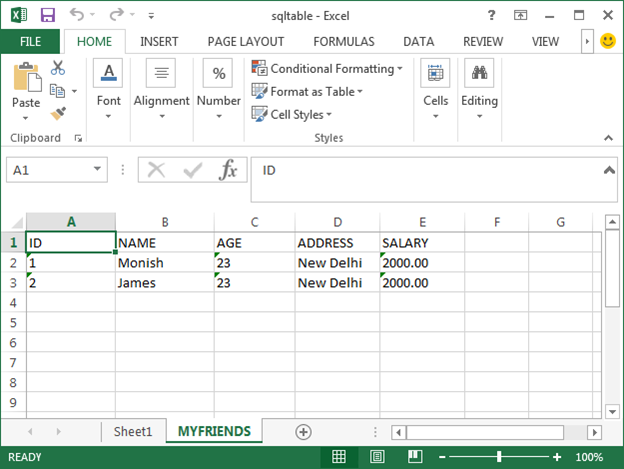The width and height of the screenshot is (624, 469).
Task: Switch to the PAGE LAYOUT tab
Action: (x=246, y=41)
